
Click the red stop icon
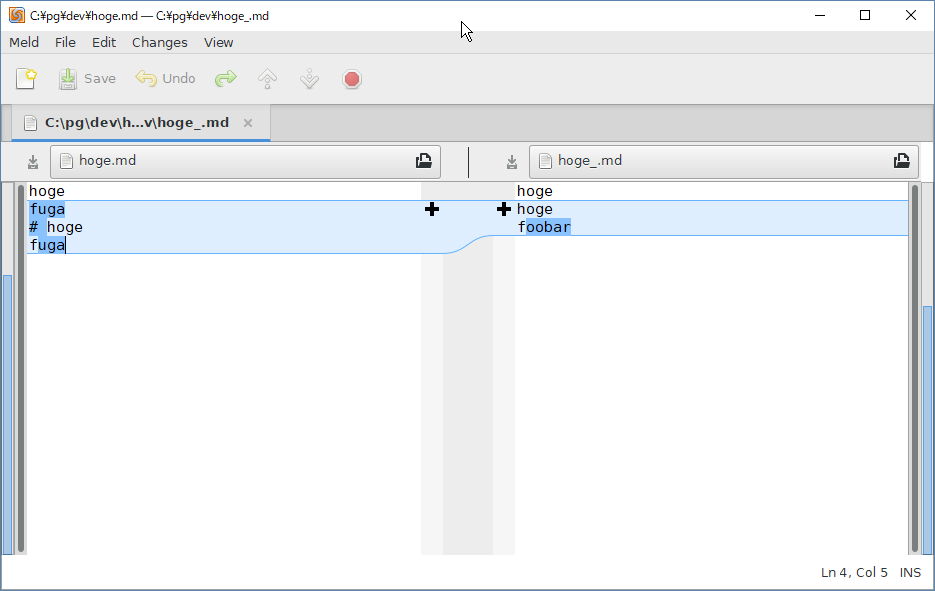coord(351,79)
